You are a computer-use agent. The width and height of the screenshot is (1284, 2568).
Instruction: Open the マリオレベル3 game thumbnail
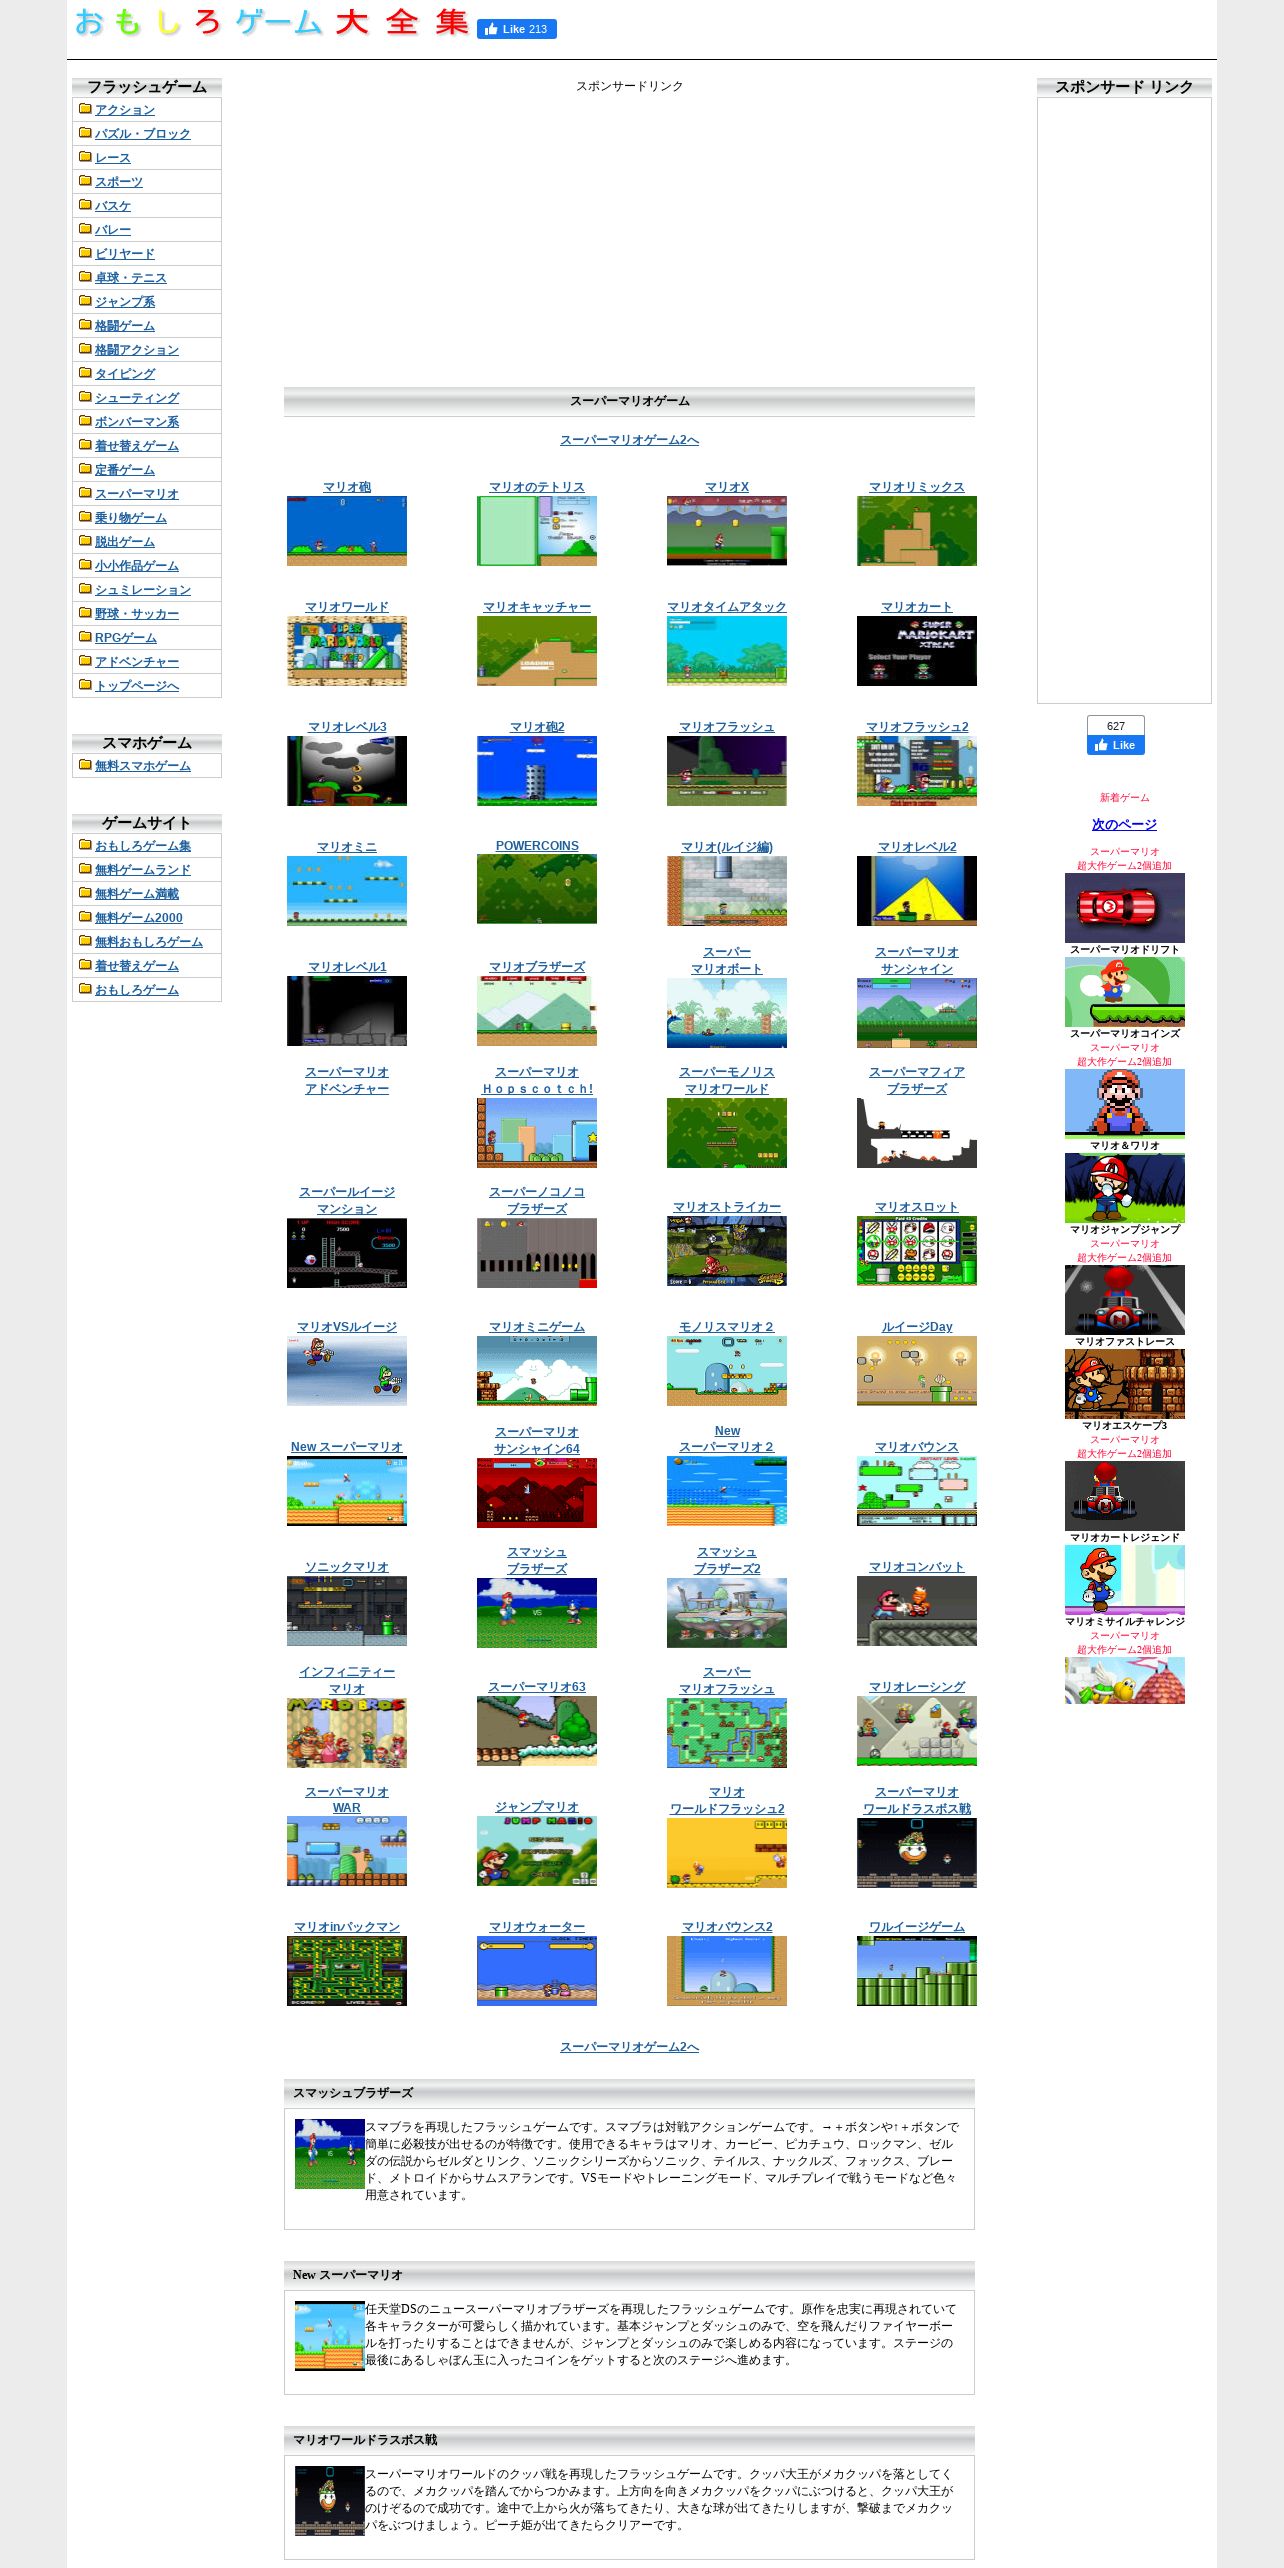(347, 771)
